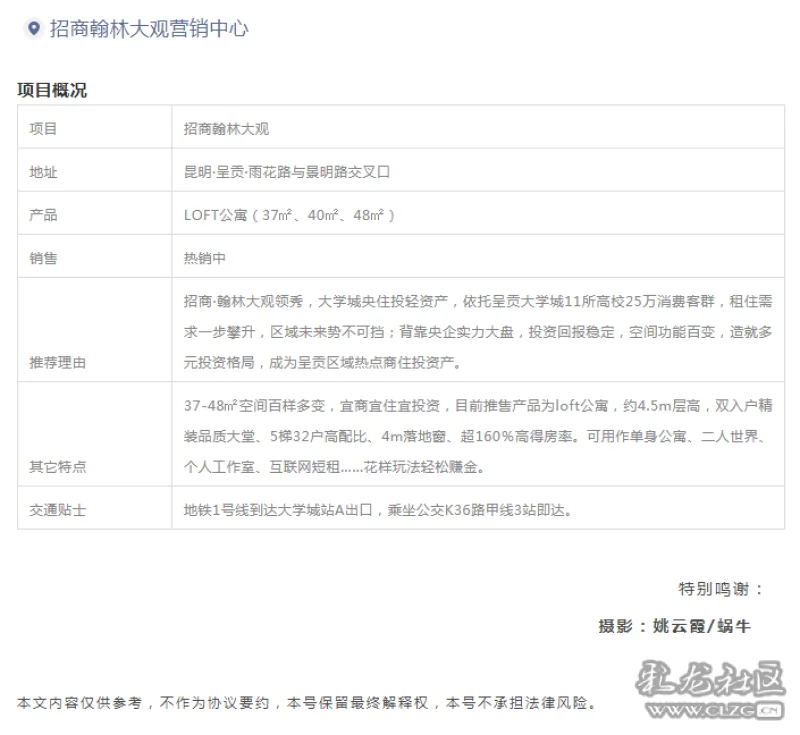The height and width of the screenshot is (735, 800).
Task: Click the 地址 label cell
Action: pos(94,170)
